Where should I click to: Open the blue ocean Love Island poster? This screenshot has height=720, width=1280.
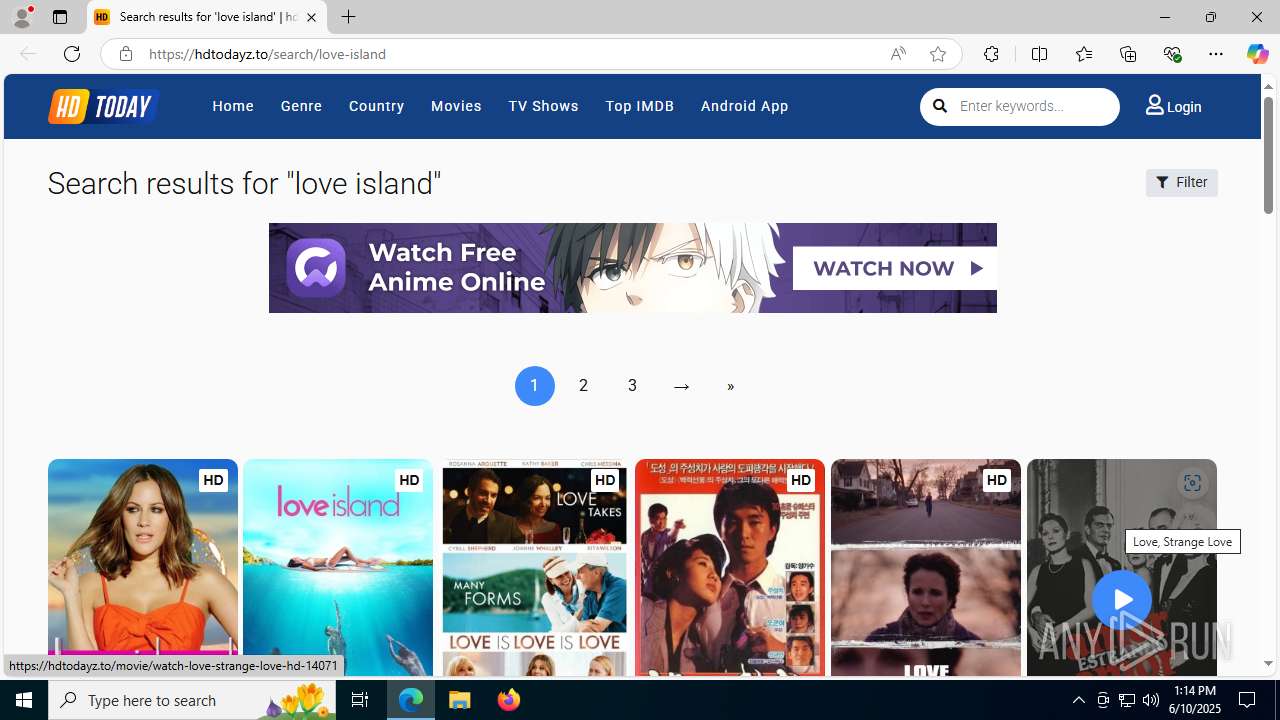click(x=338, y=568)
